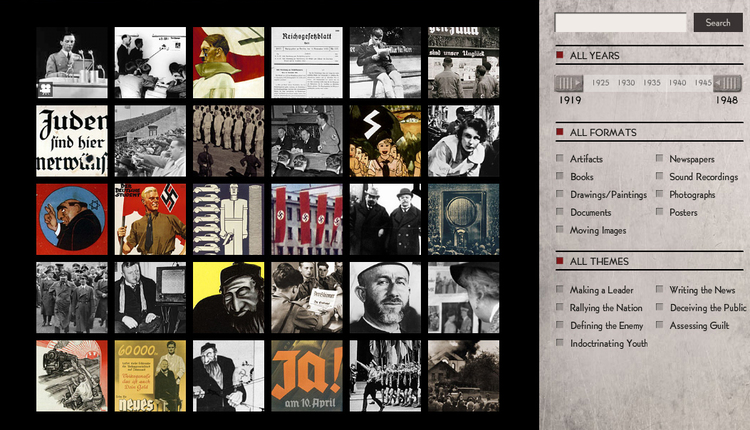Open the Reichsgesetzblatt document thumbnail

(306, 62)
